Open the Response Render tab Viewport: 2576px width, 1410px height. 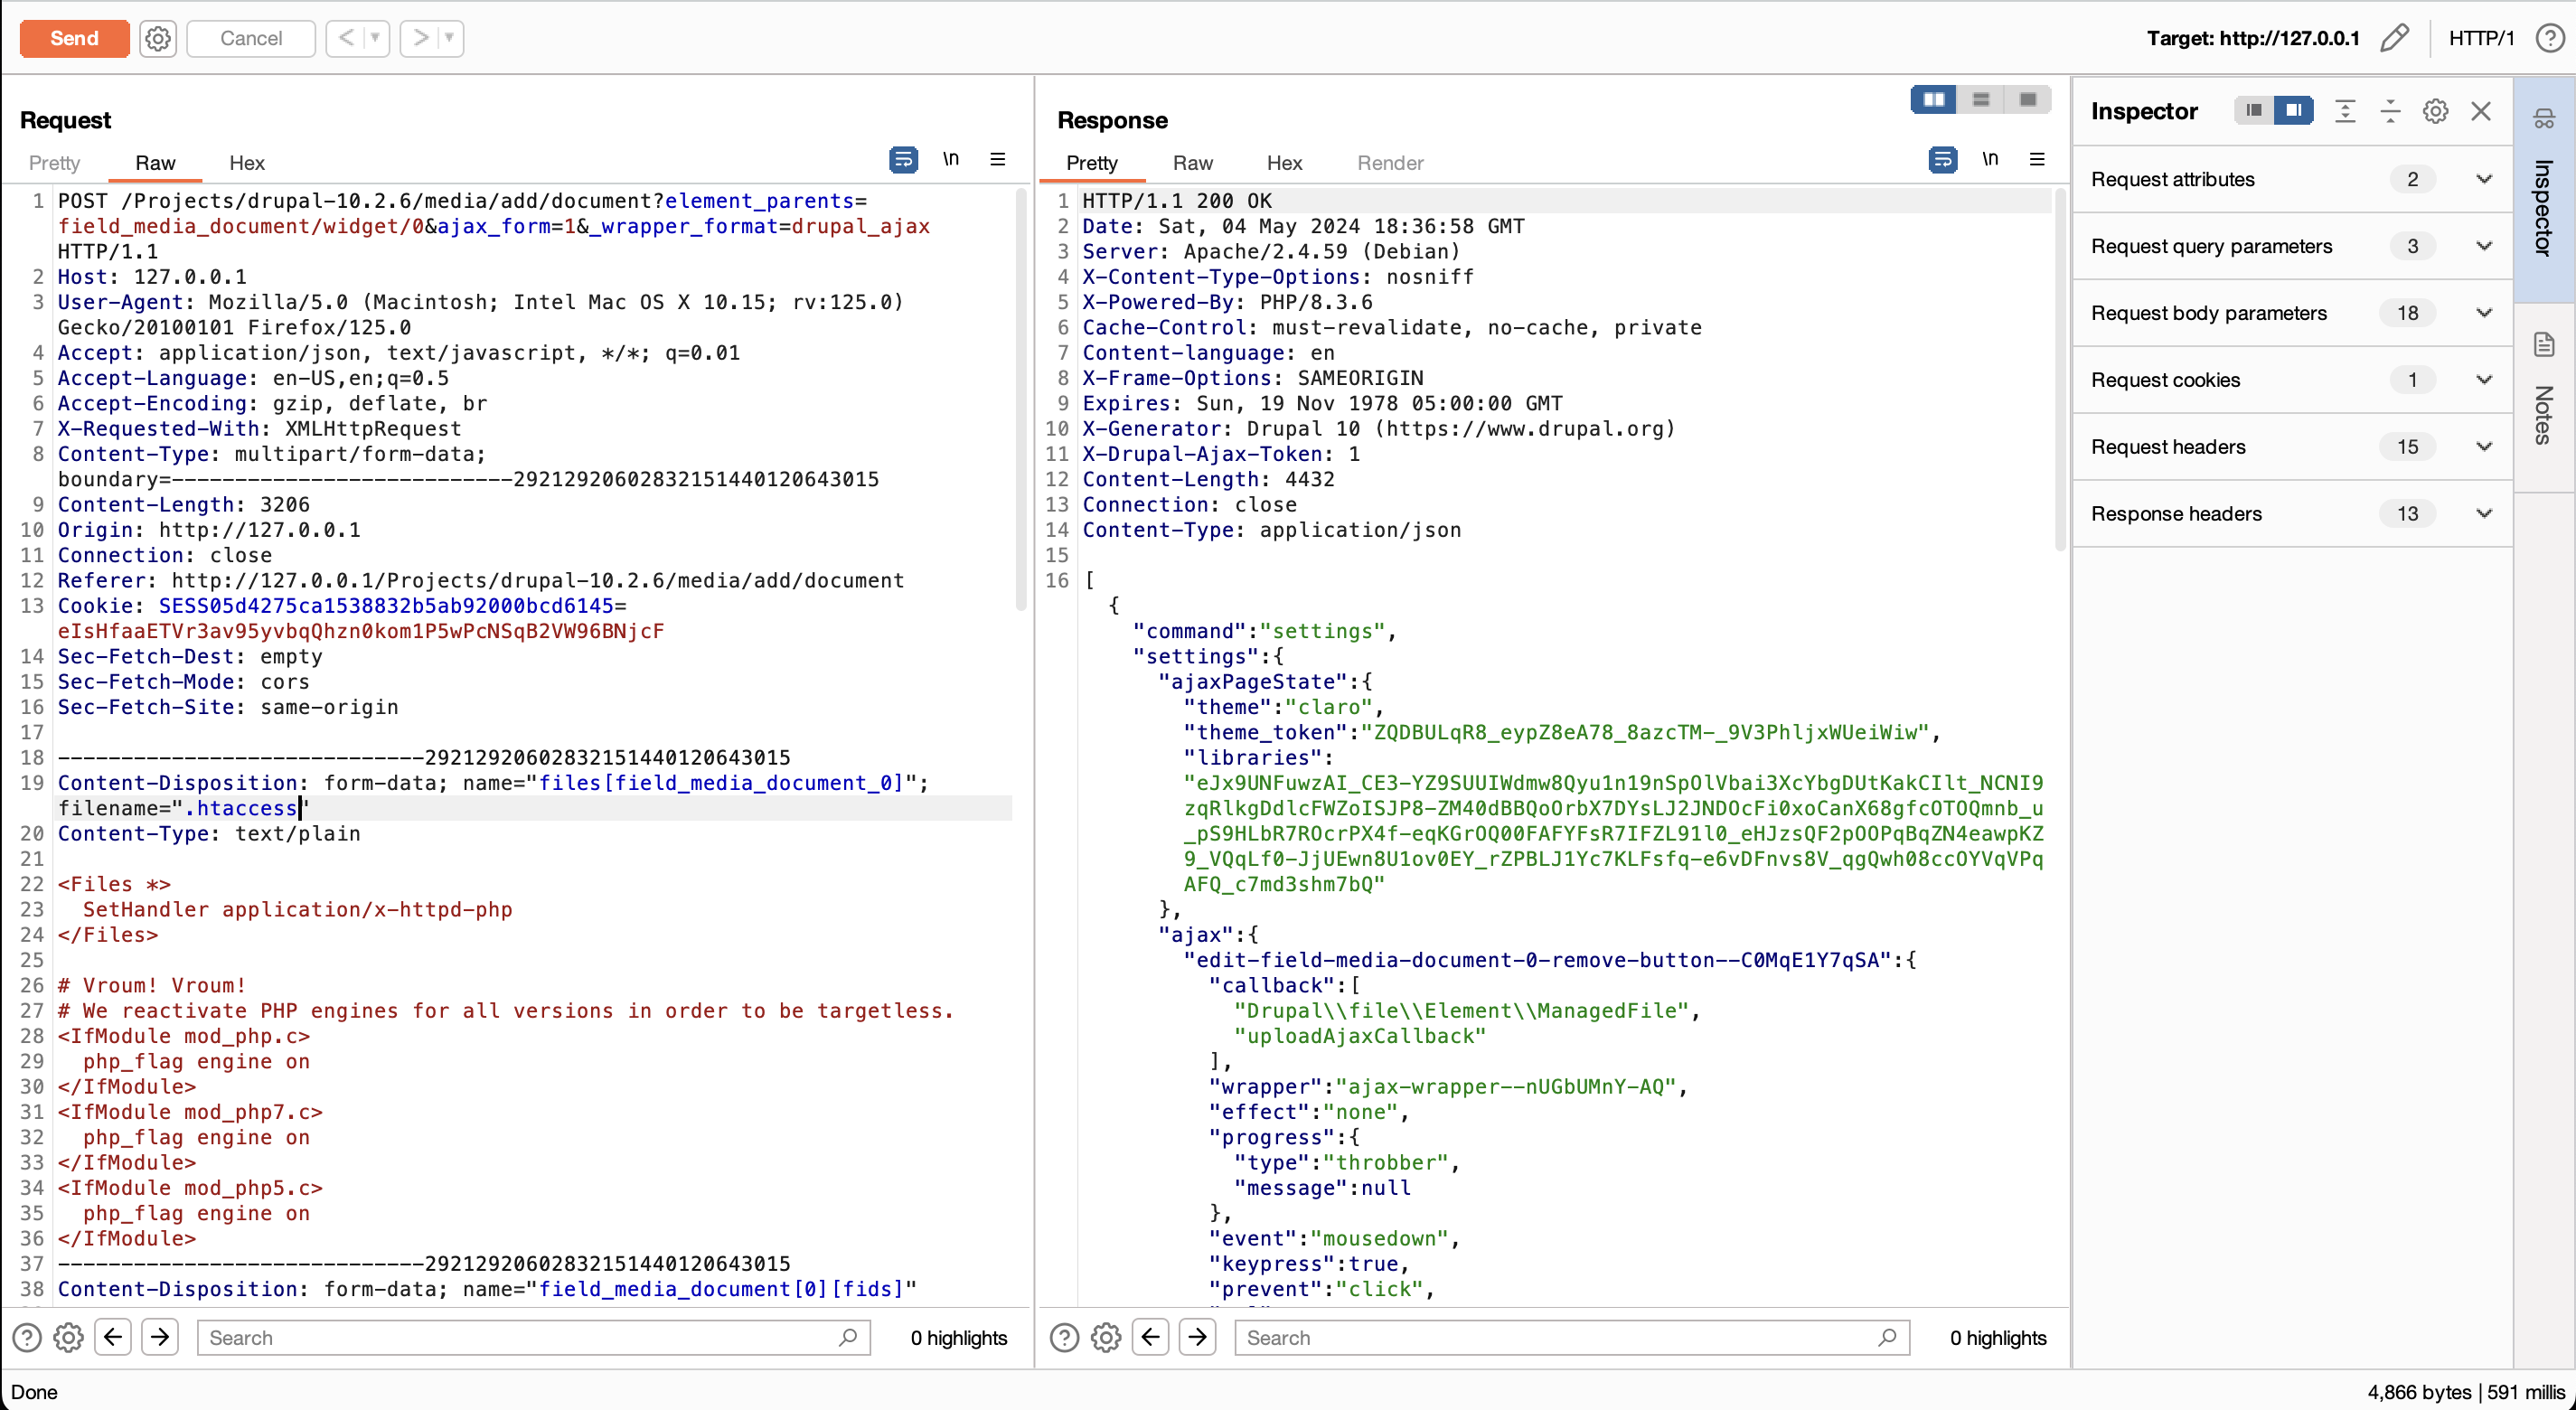pos(1389,163)
